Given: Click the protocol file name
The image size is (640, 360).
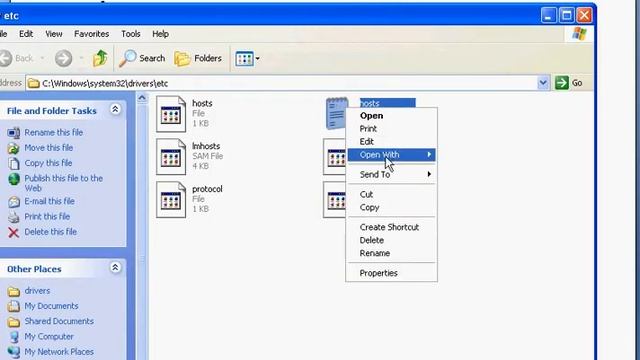Looking at the screenshot, I should (x=207, y=189).
